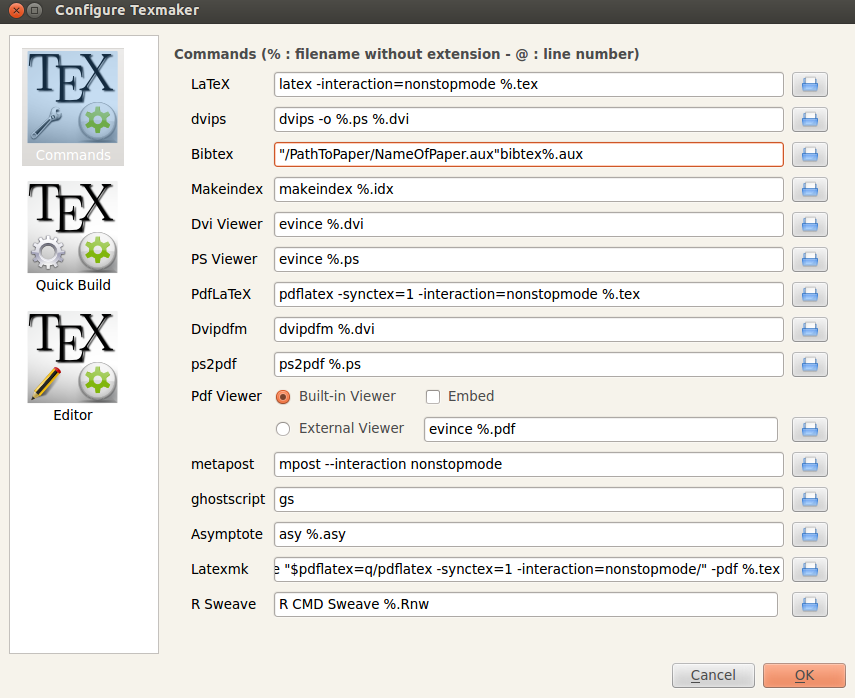Edit the metapost command field
Image resolution: width=855 pixels, height=698 pixels.
pyautogui.click(x=528, y=464)
